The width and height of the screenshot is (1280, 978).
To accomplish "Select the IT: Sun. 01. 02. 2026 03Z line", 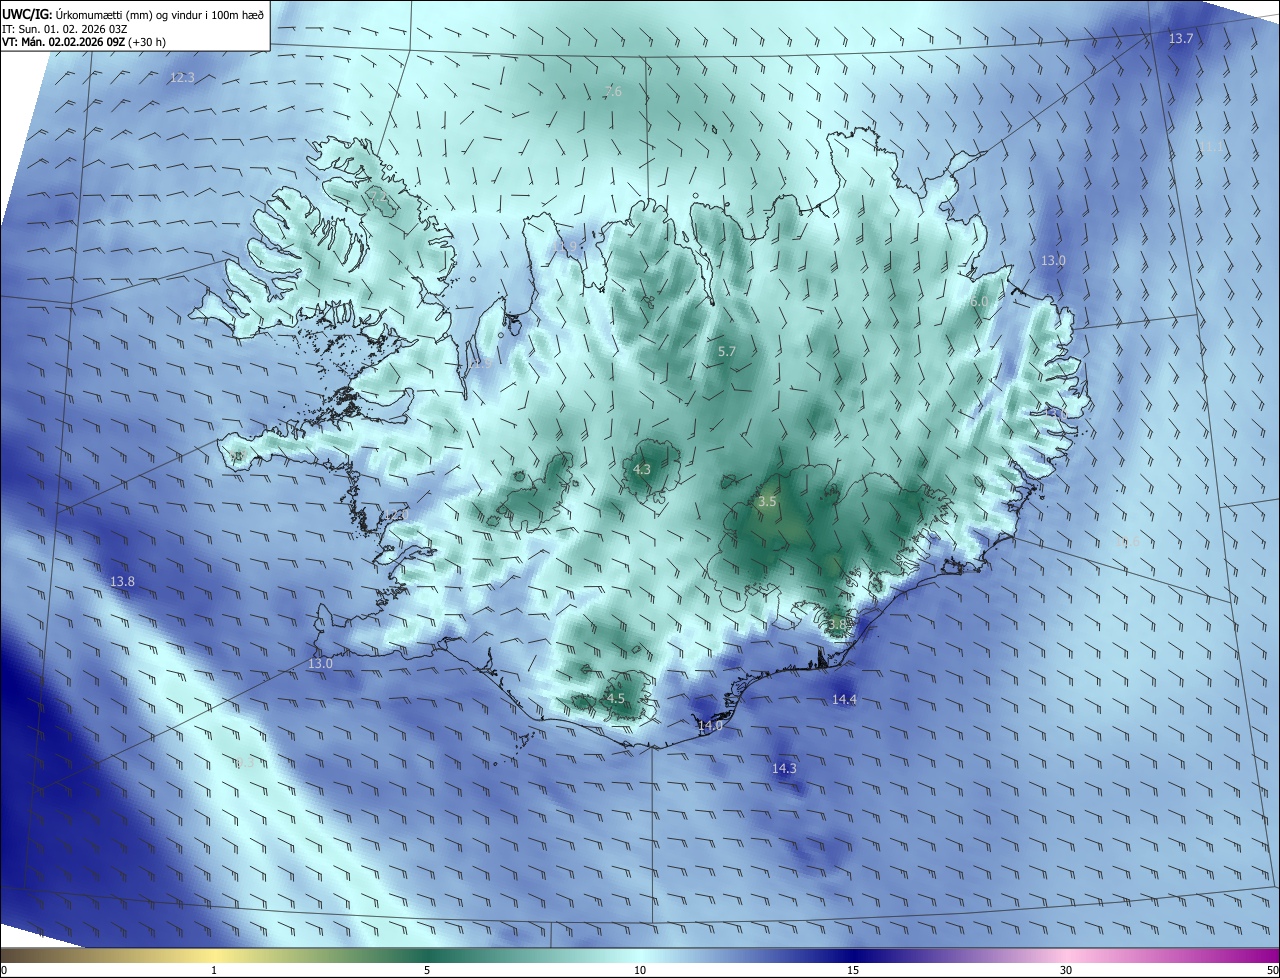I will (x=64, y=28).
